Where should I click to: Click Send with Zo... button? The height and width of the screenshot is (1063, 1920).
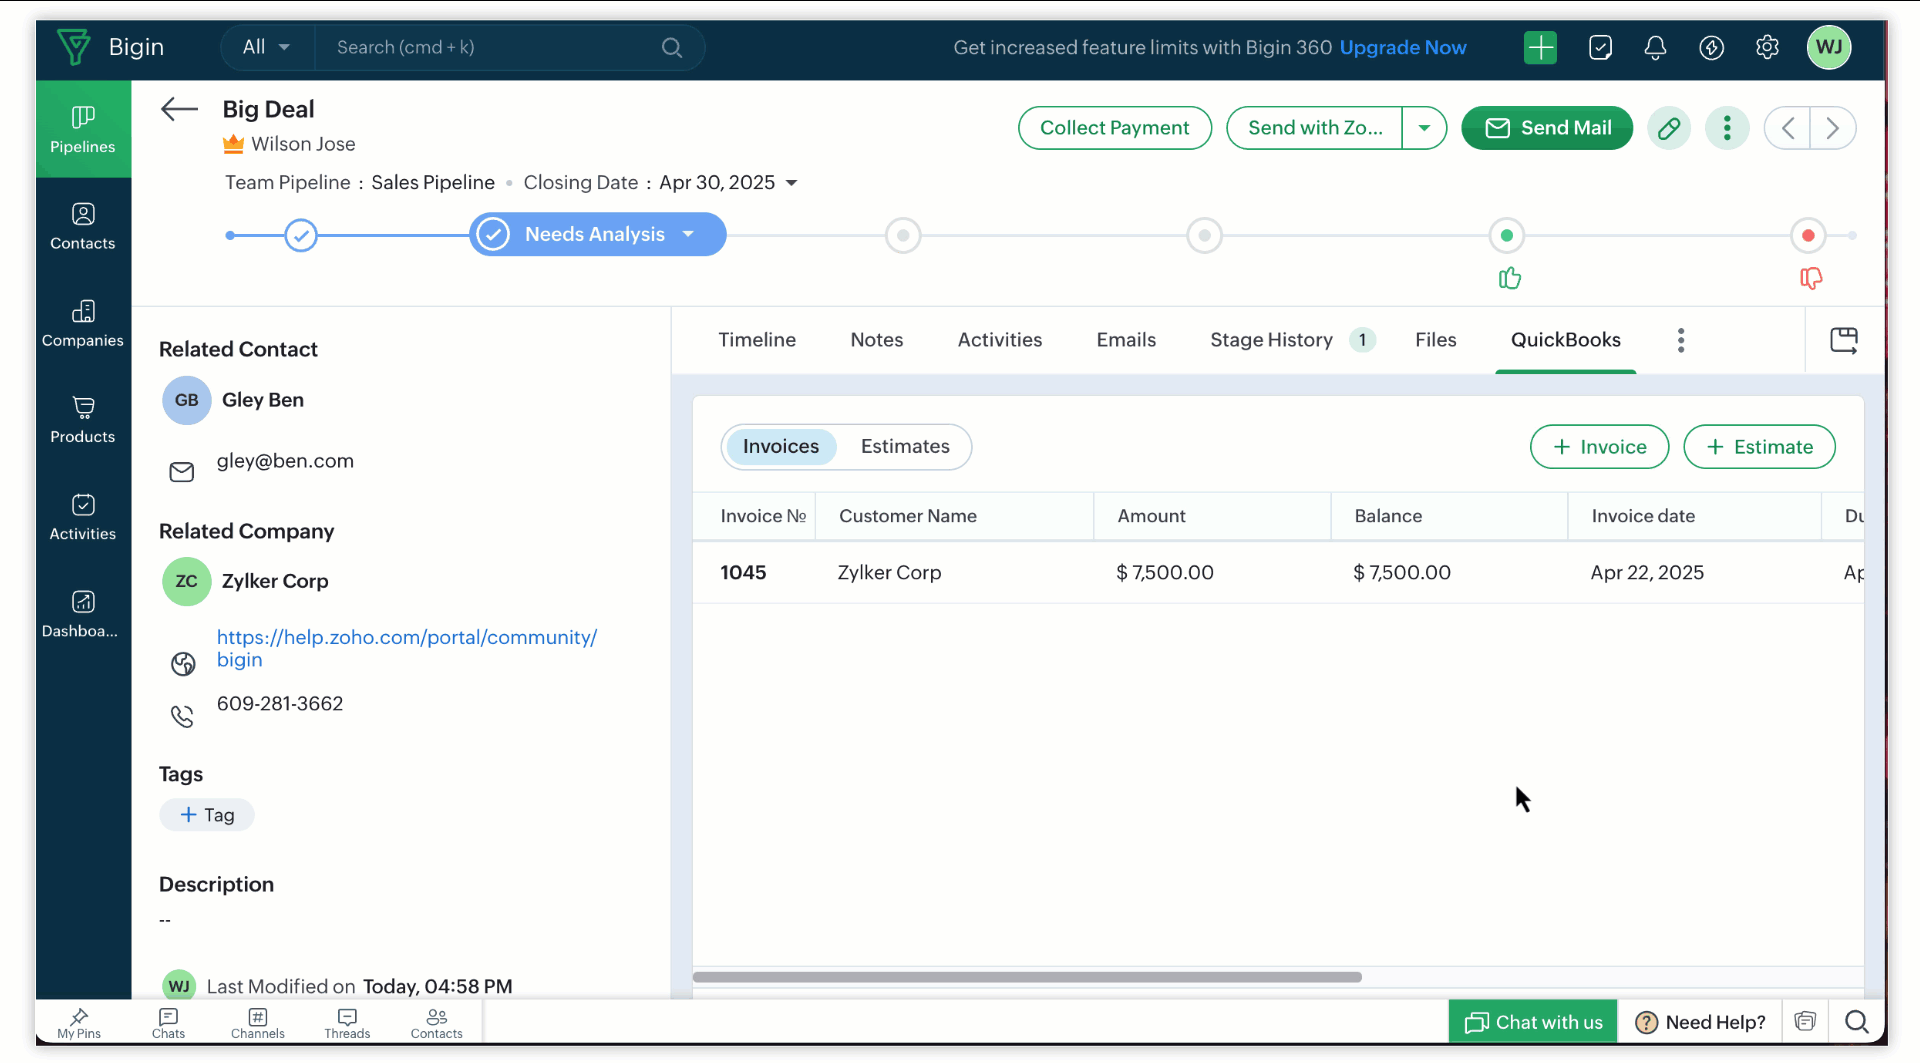[x=1315, y=128]
